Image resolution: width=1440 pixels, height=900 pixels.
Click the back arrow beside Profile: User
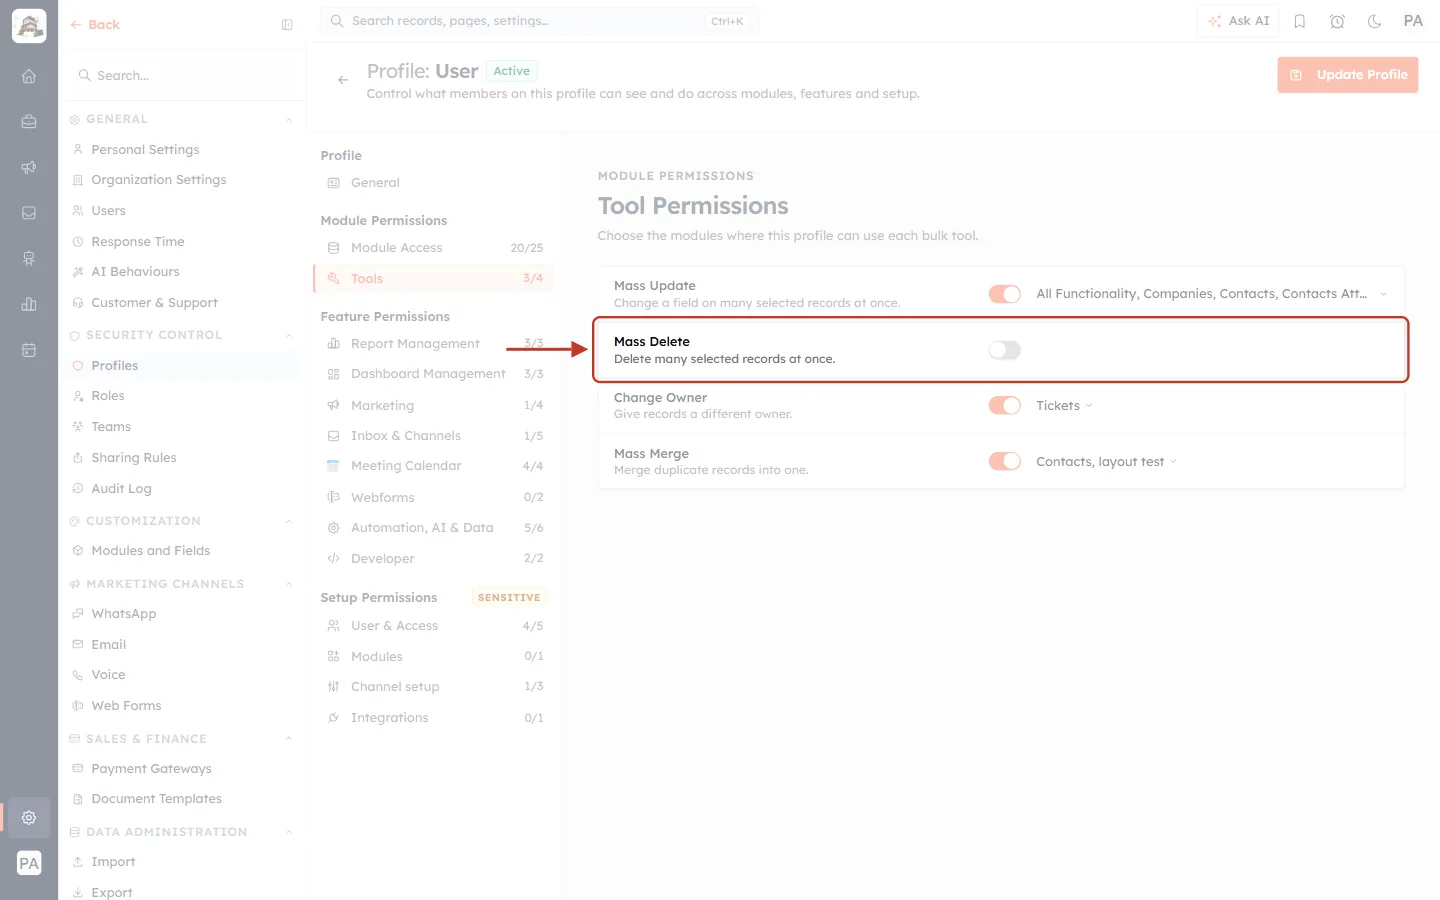coord(343,80)
